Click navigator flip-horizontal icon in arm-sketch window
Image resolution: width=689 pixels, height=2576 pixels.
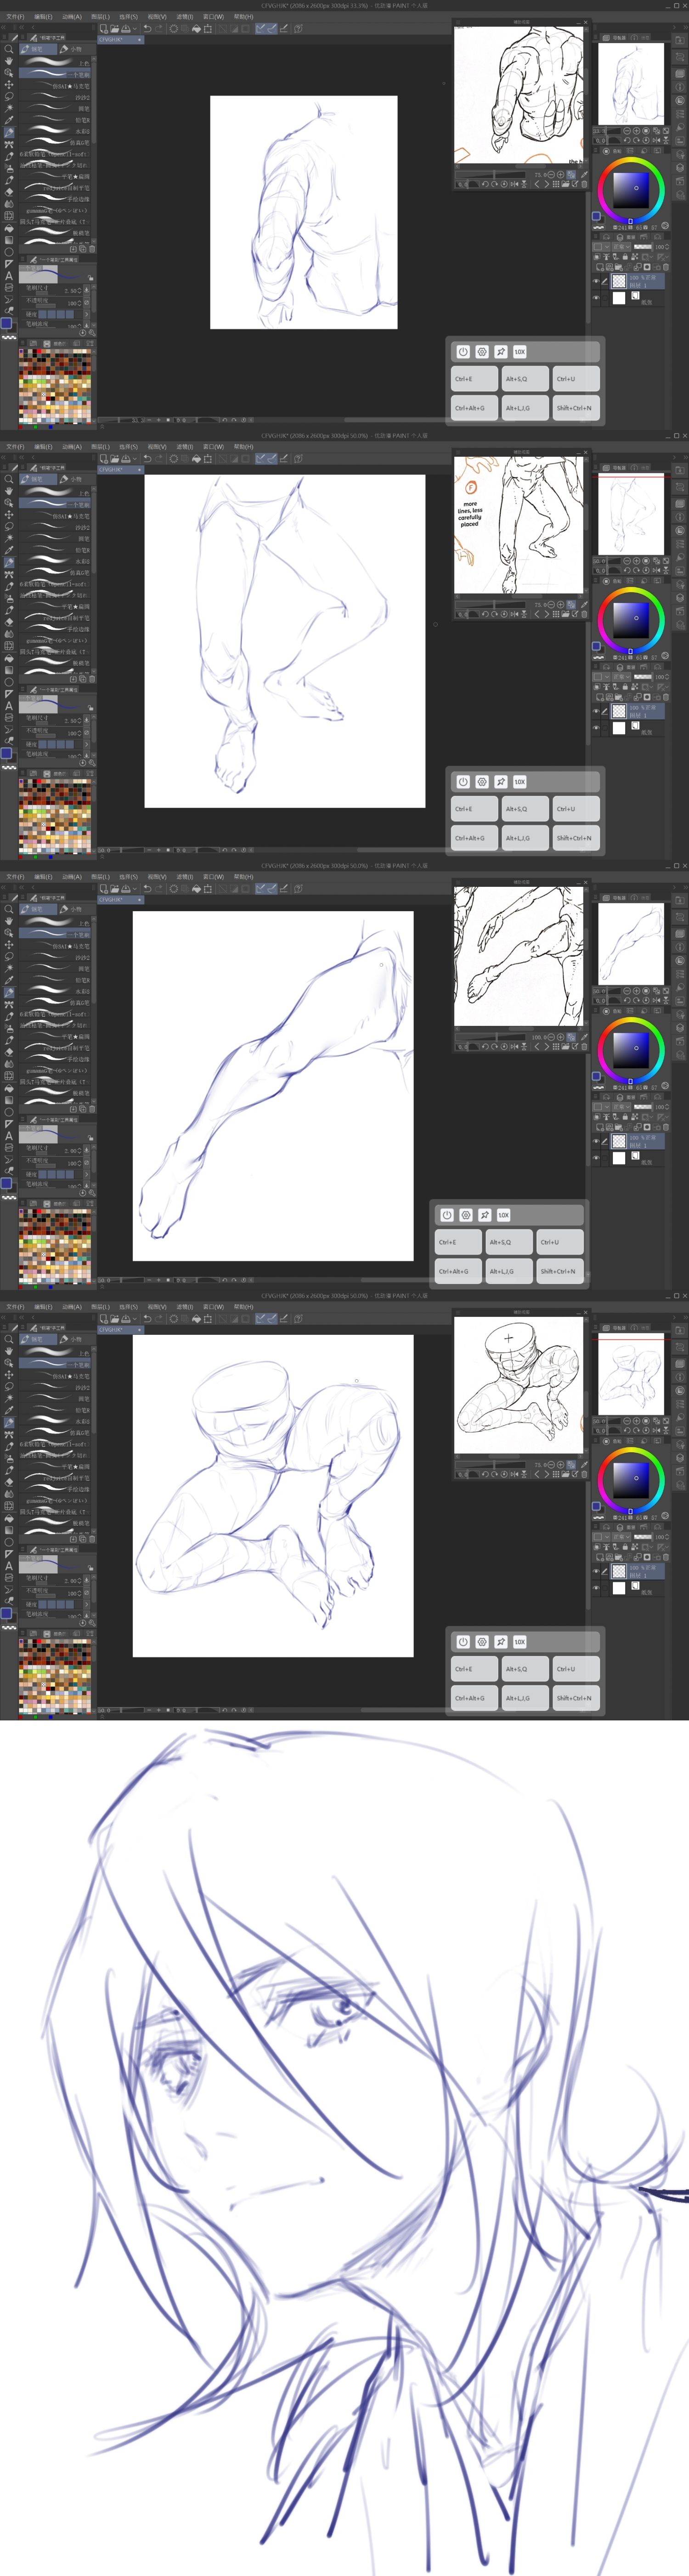coord(656,141)
